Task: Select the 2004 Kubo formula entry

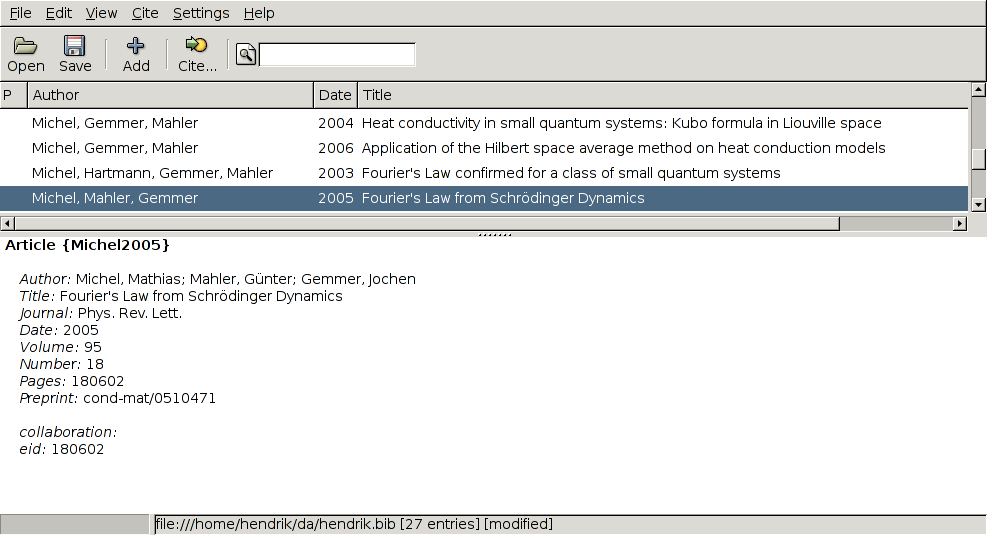Action: (620, 123)
